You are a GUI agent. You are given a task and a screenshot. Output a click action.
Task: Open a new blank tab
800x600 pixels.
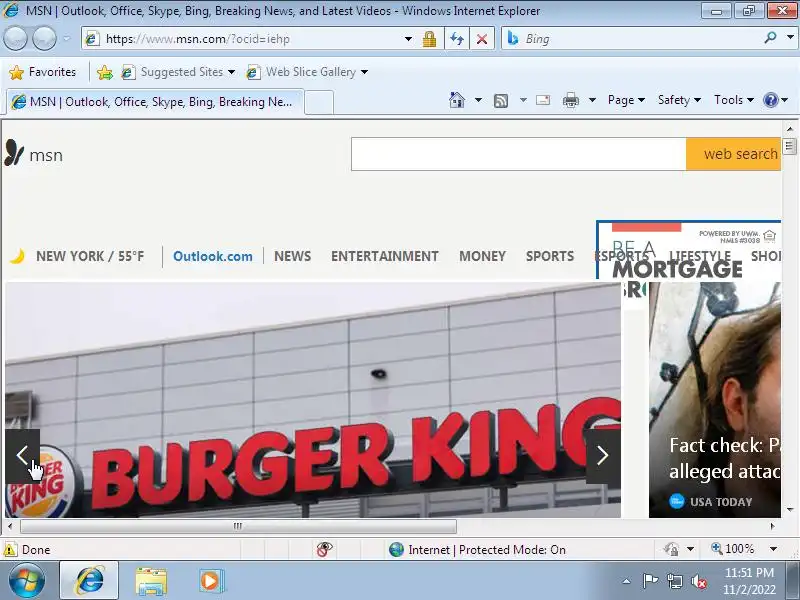click(x=319, y=103)
